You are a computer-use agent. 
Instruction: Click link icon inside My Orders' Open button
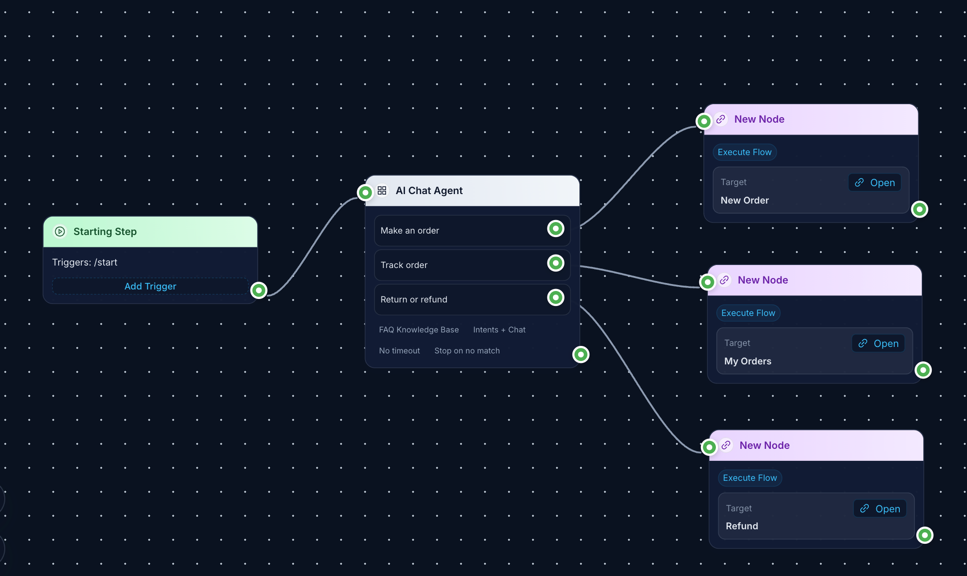(x=862, y=343)
